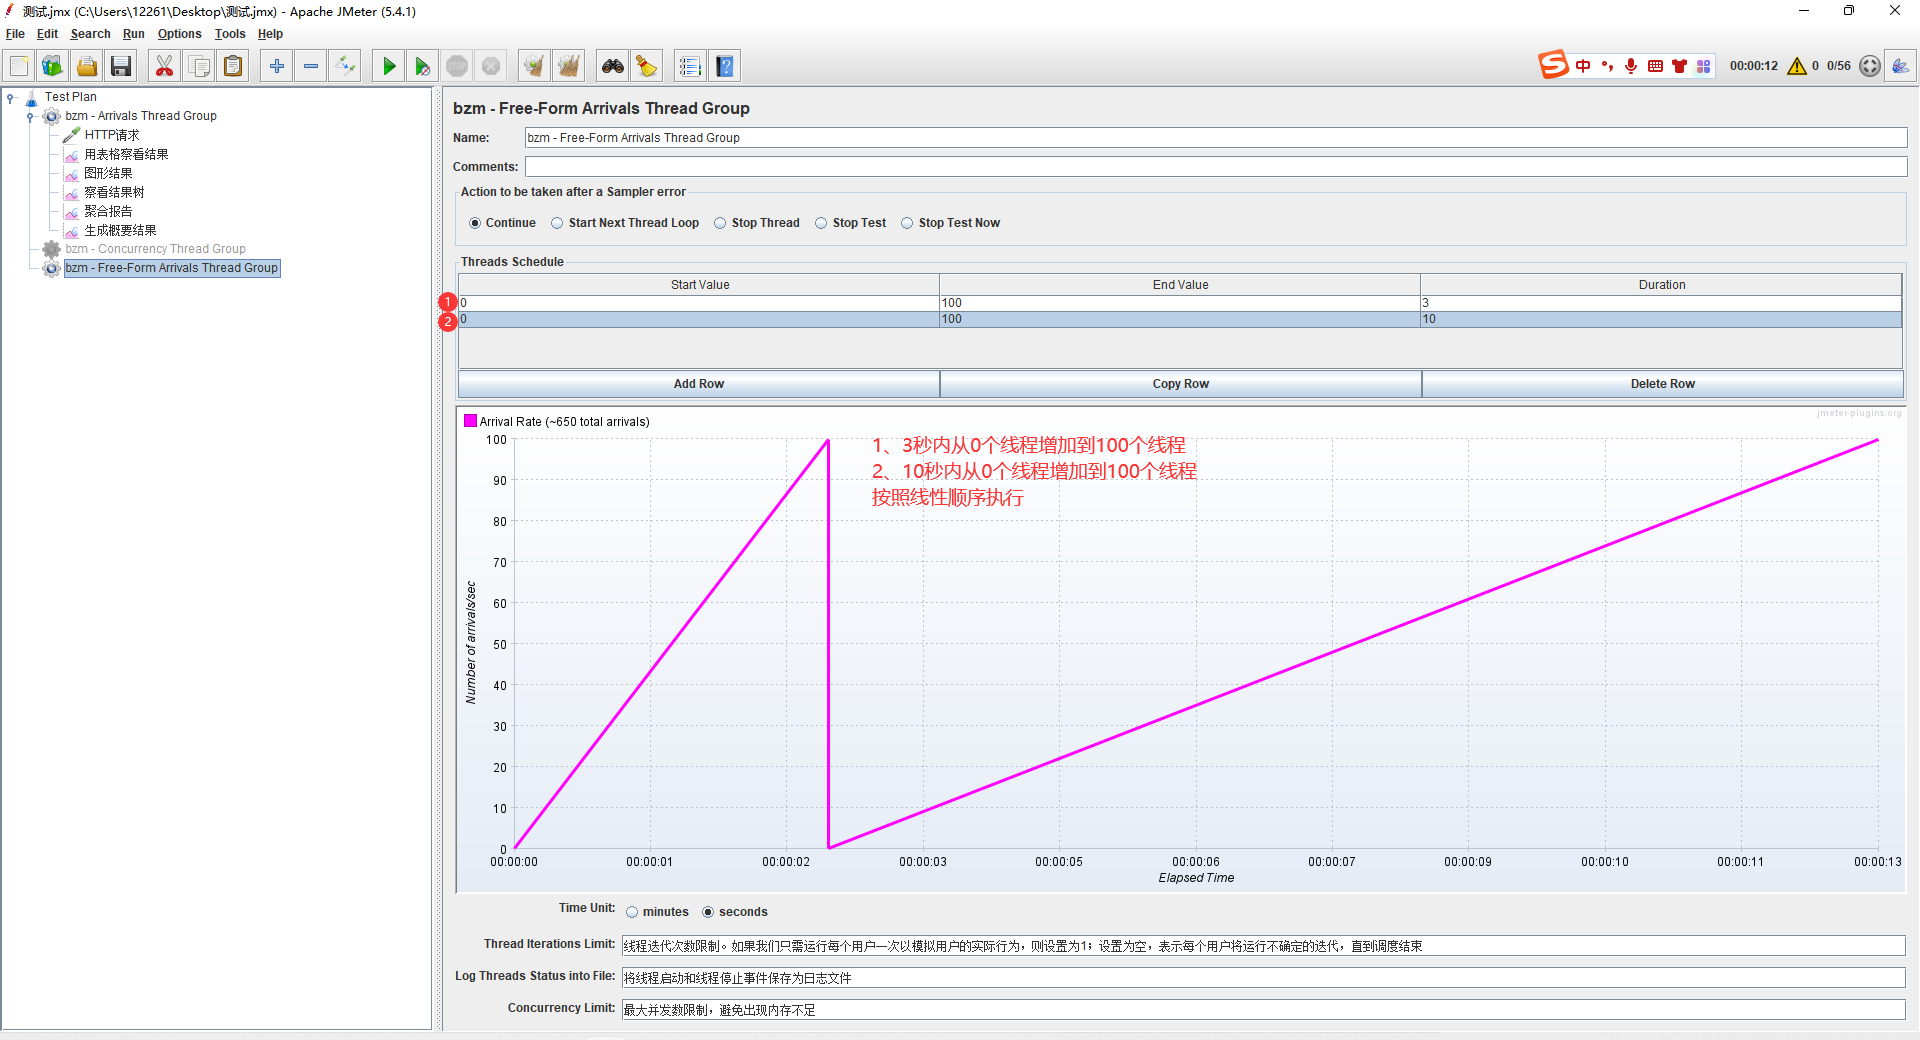Select the HTTP请求 sampler in the tree
This screenshot has height=1040, width=1920.
tap(111, 135)
